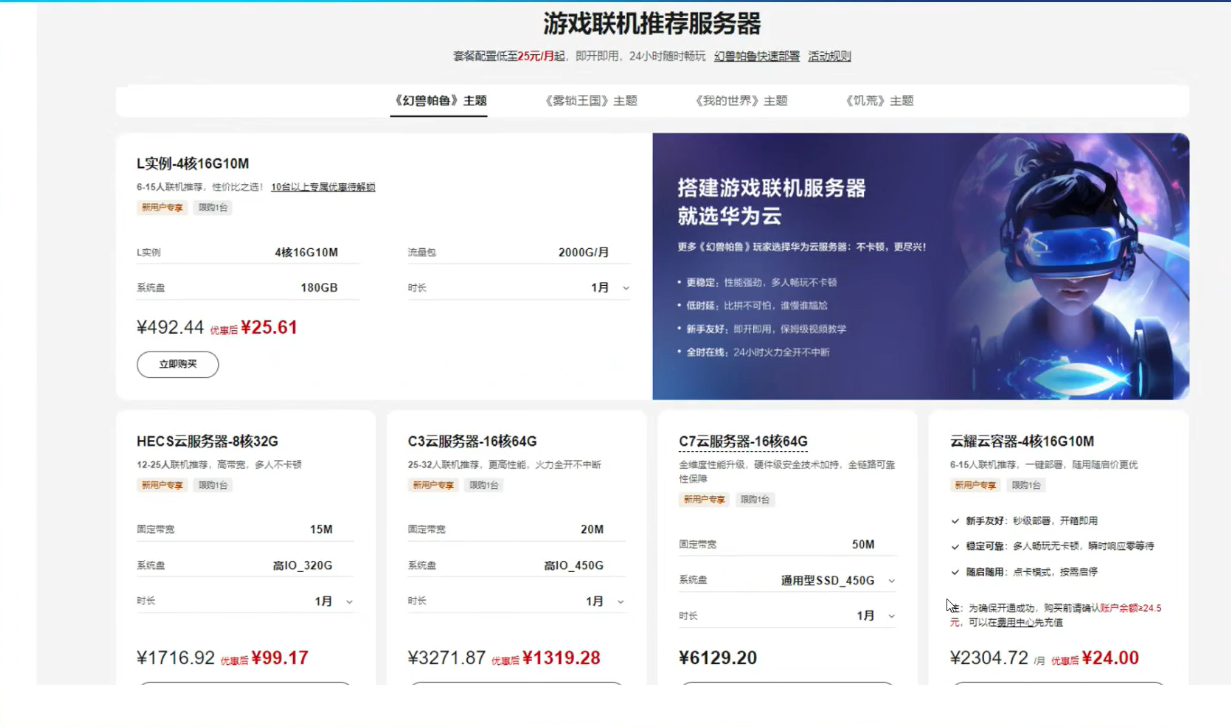Click the 稳定可靠 checkmark in 云耀云容器 card

click(x=956, y=547)
